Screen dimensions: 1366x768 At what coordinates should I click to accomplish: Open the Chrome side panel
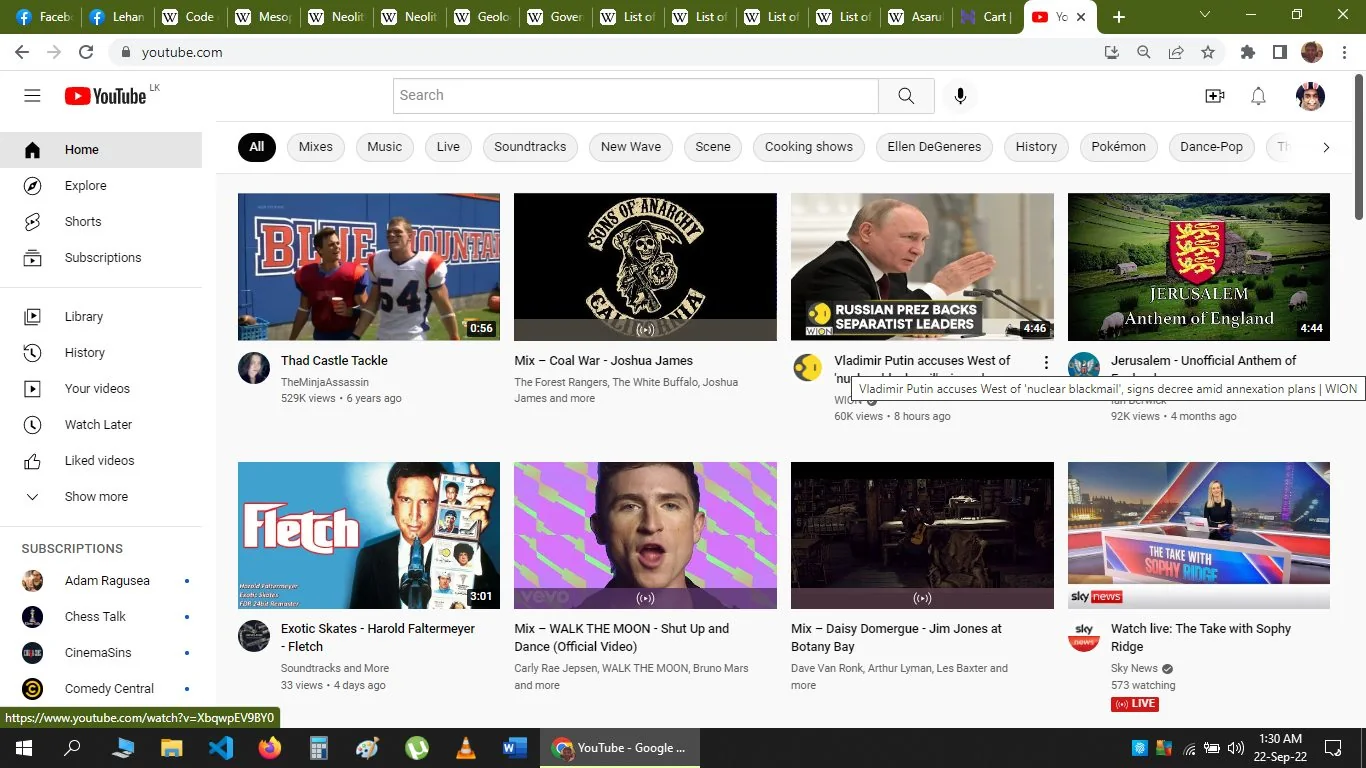[x=1280, y=52]
